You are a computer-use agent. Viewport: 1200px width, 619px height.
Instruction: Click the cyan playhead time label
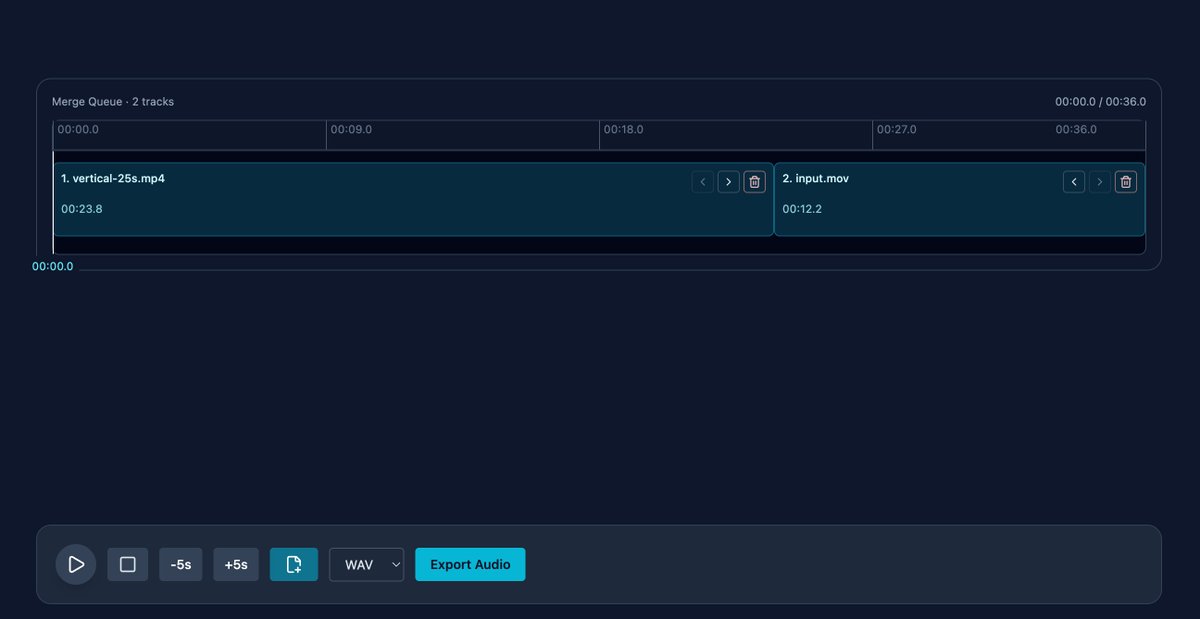[x=52, y=267]
